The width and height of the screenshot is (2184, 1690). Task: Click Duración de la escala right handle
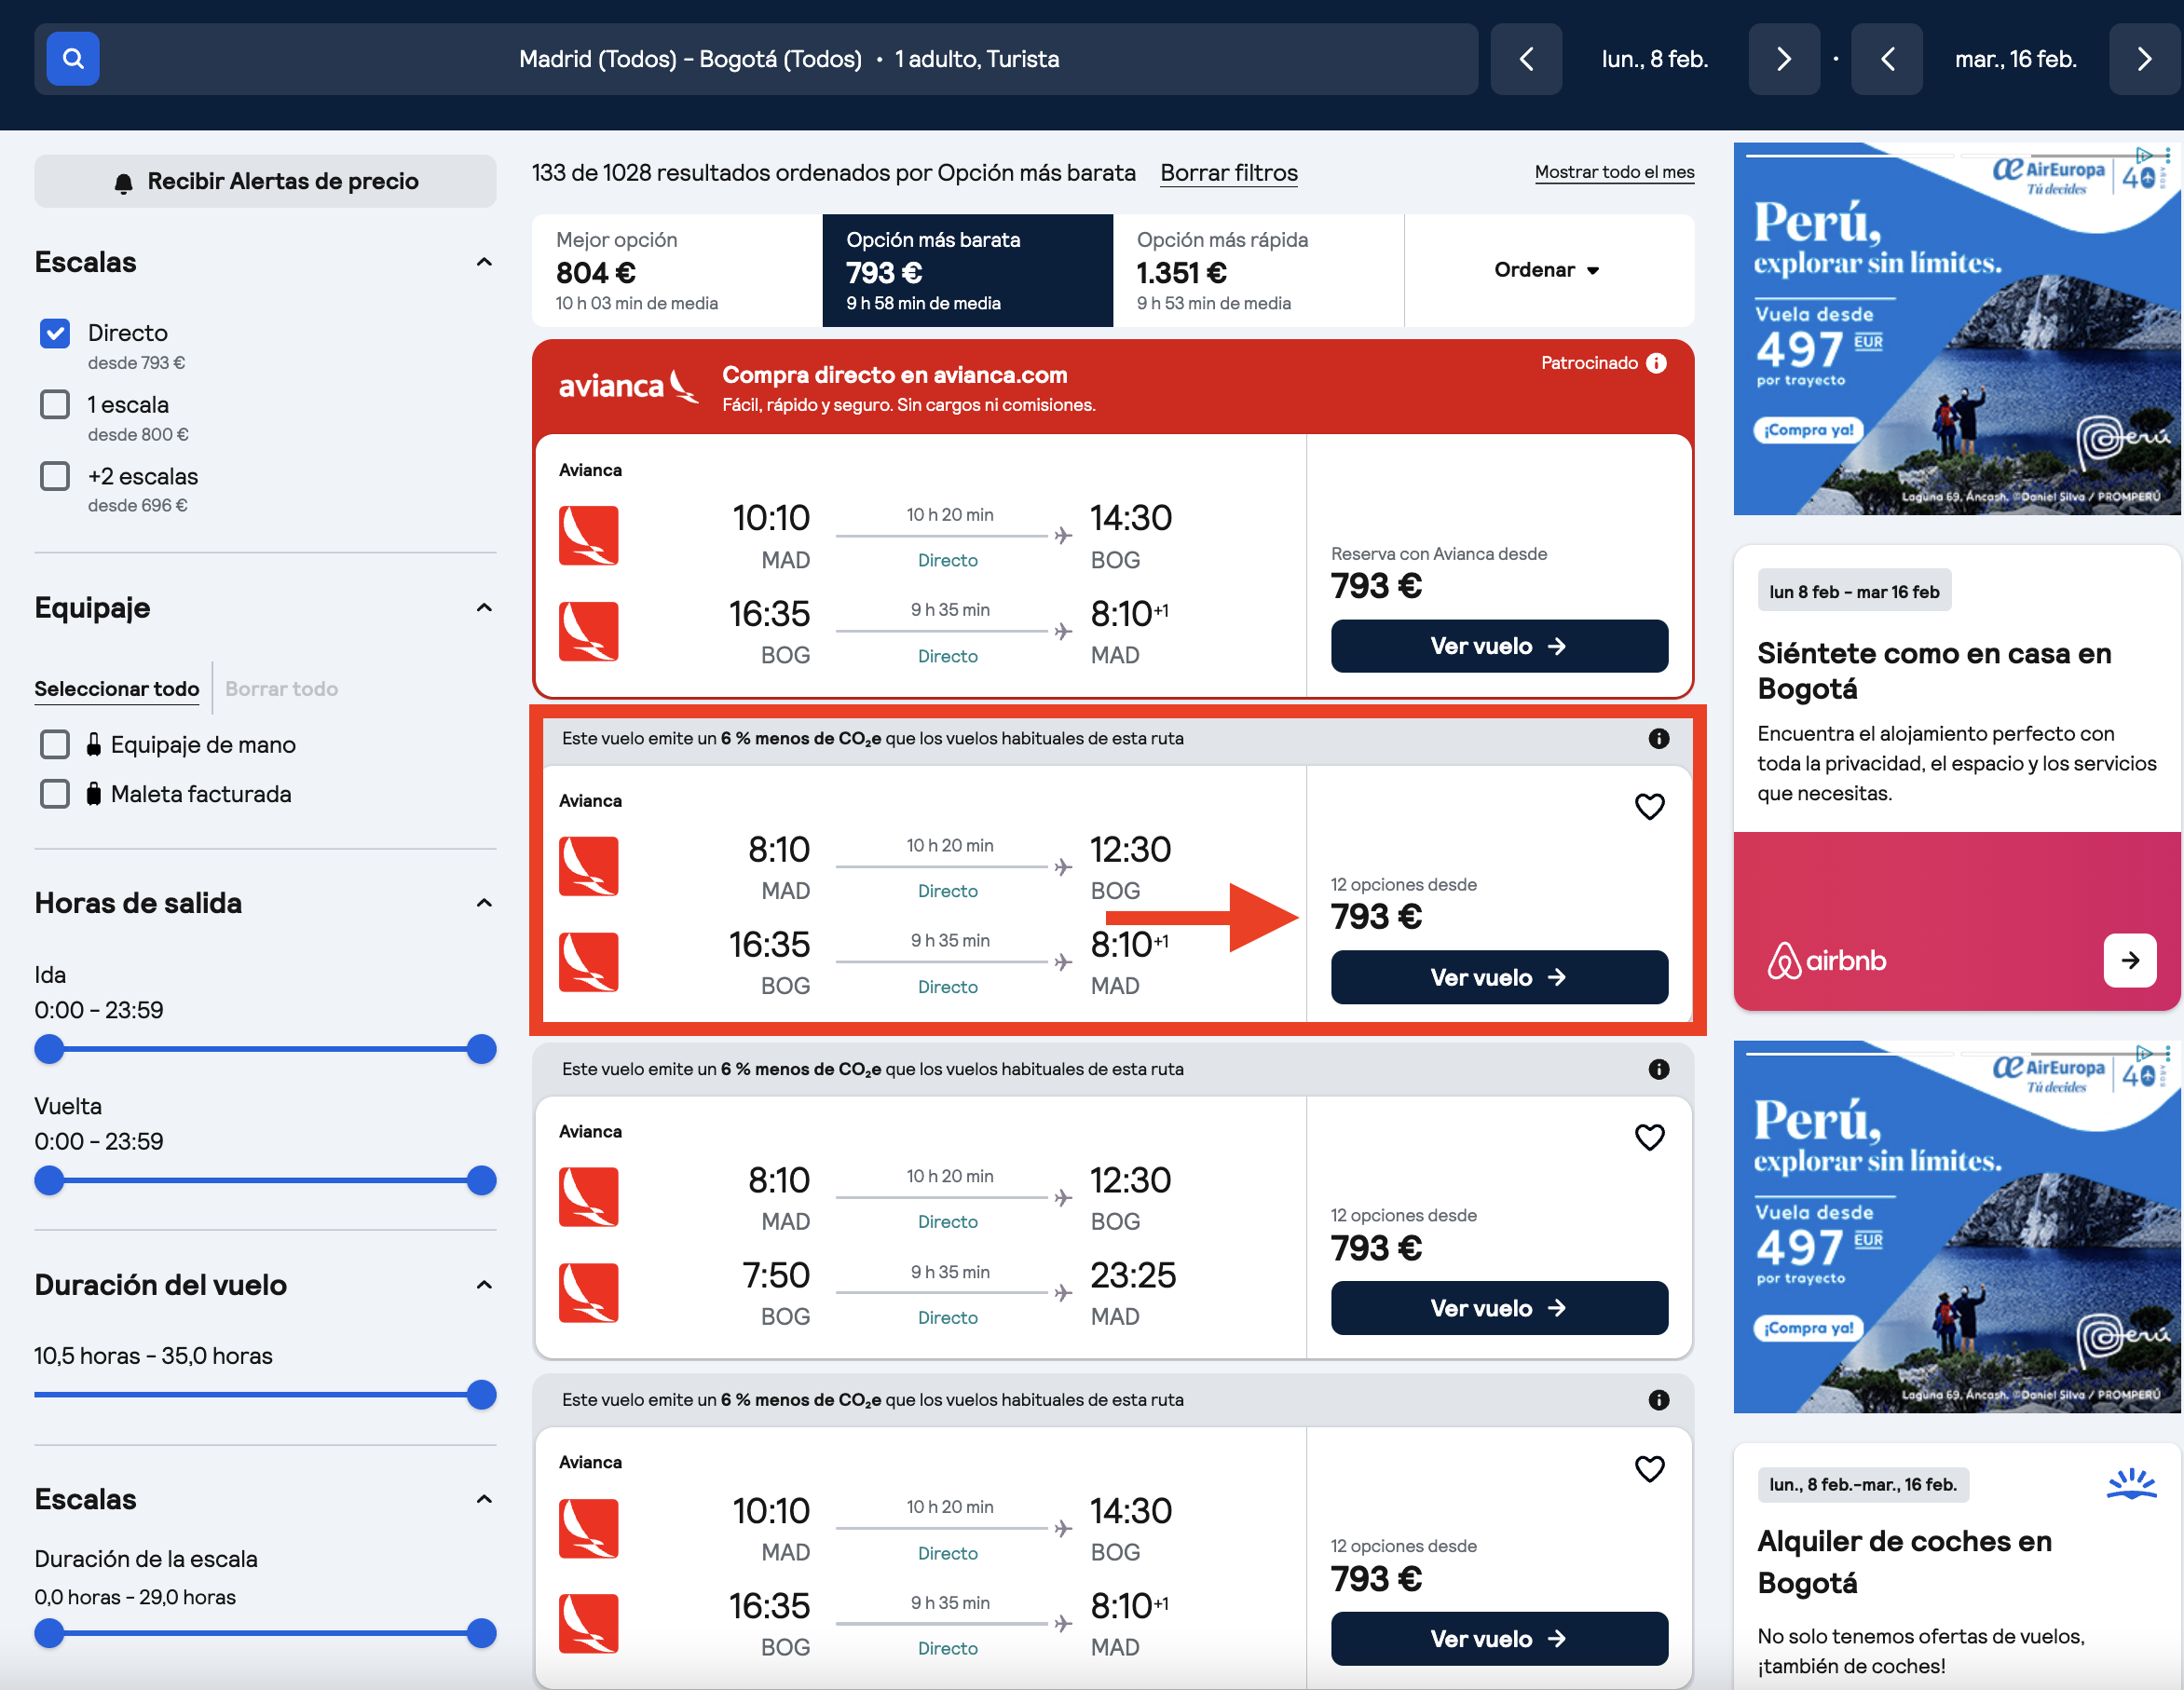(481, 1633)
